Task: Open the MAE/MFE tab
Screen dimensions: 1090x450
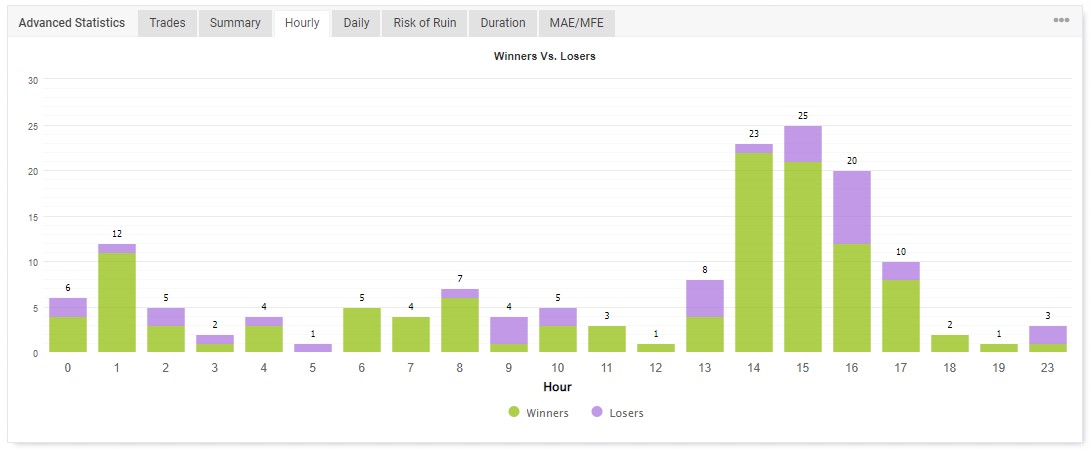Action: pyautogui.click(x=577, y=23)
